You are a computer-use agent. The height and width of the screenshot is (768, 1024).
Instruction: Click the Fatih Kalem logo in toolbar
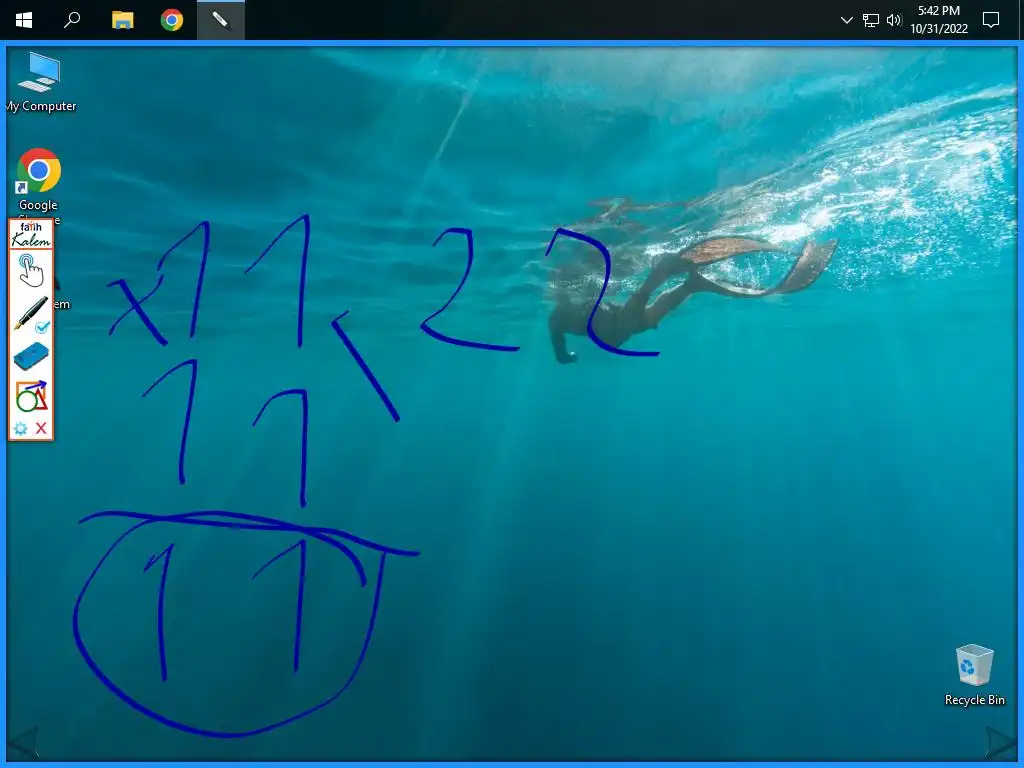click(x=31, y=234)
